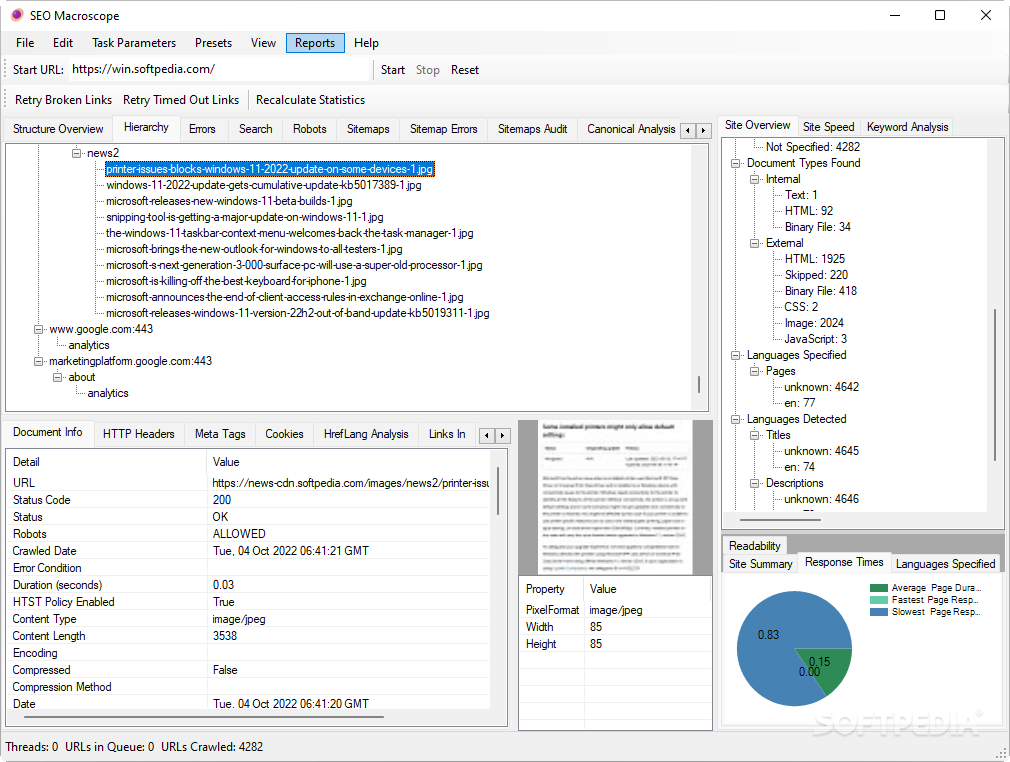Viewport: 1010px width, 762px height.
Task: Click the SEO Macroscope app icon
Action: click(x=17, y=15)
